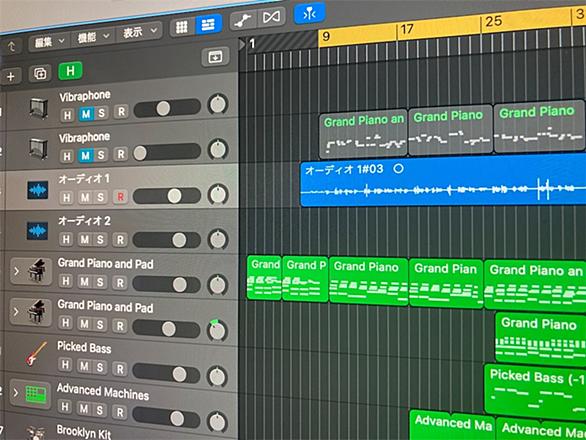The height and width of the screenshot is (440, 586).
Task: Click the upper Grand Piano and Pad piano icon
Action: click(37, 270)
